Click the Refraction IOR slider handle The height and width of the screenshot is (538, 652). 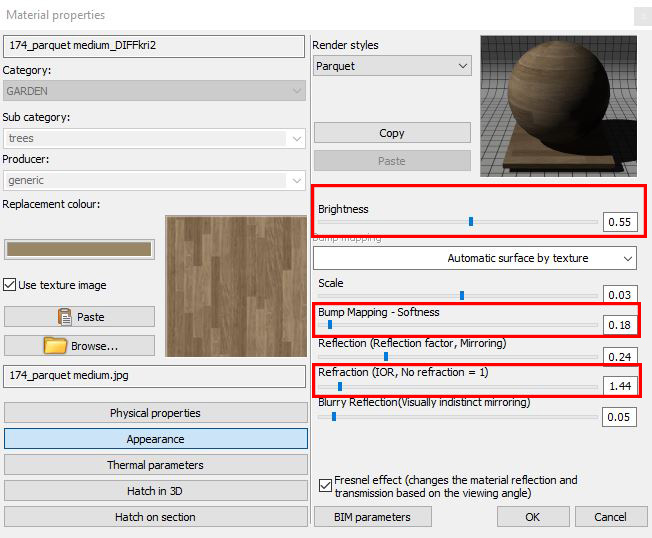click(x=340, y=386)
